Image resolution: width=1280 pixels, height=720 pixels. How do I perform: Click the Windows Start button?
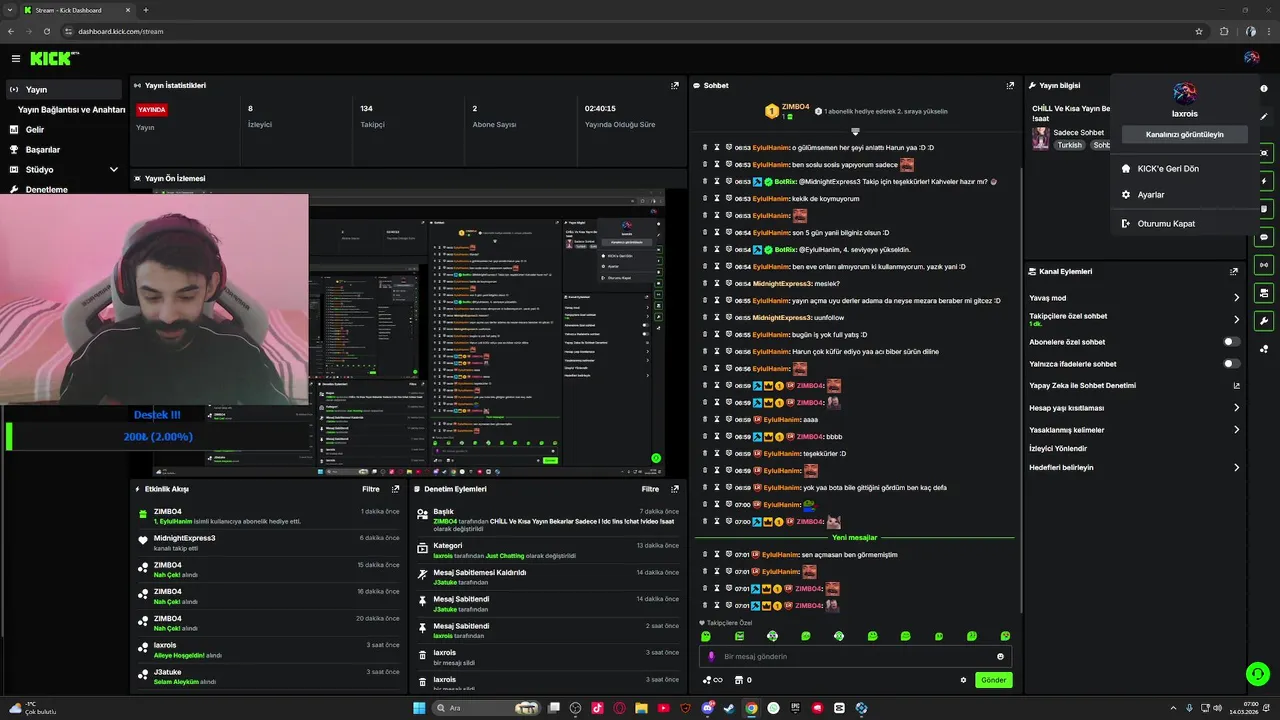coord(419,708)
